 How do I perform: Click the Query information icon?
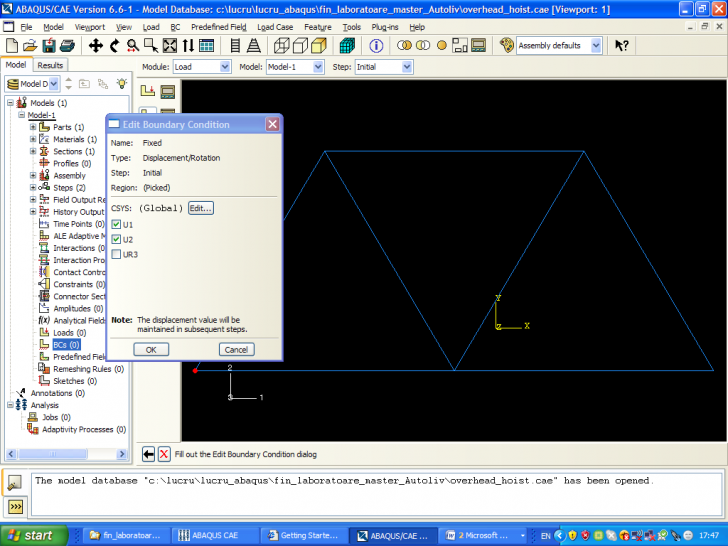coord(377,45)
